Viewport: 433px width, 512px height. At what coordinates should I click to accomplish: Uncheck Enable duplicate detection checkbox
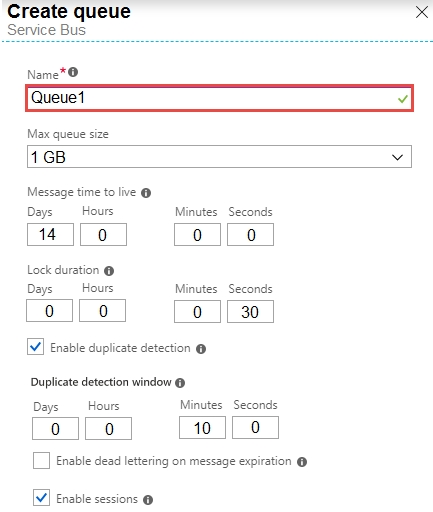click(x=35, y=347)
